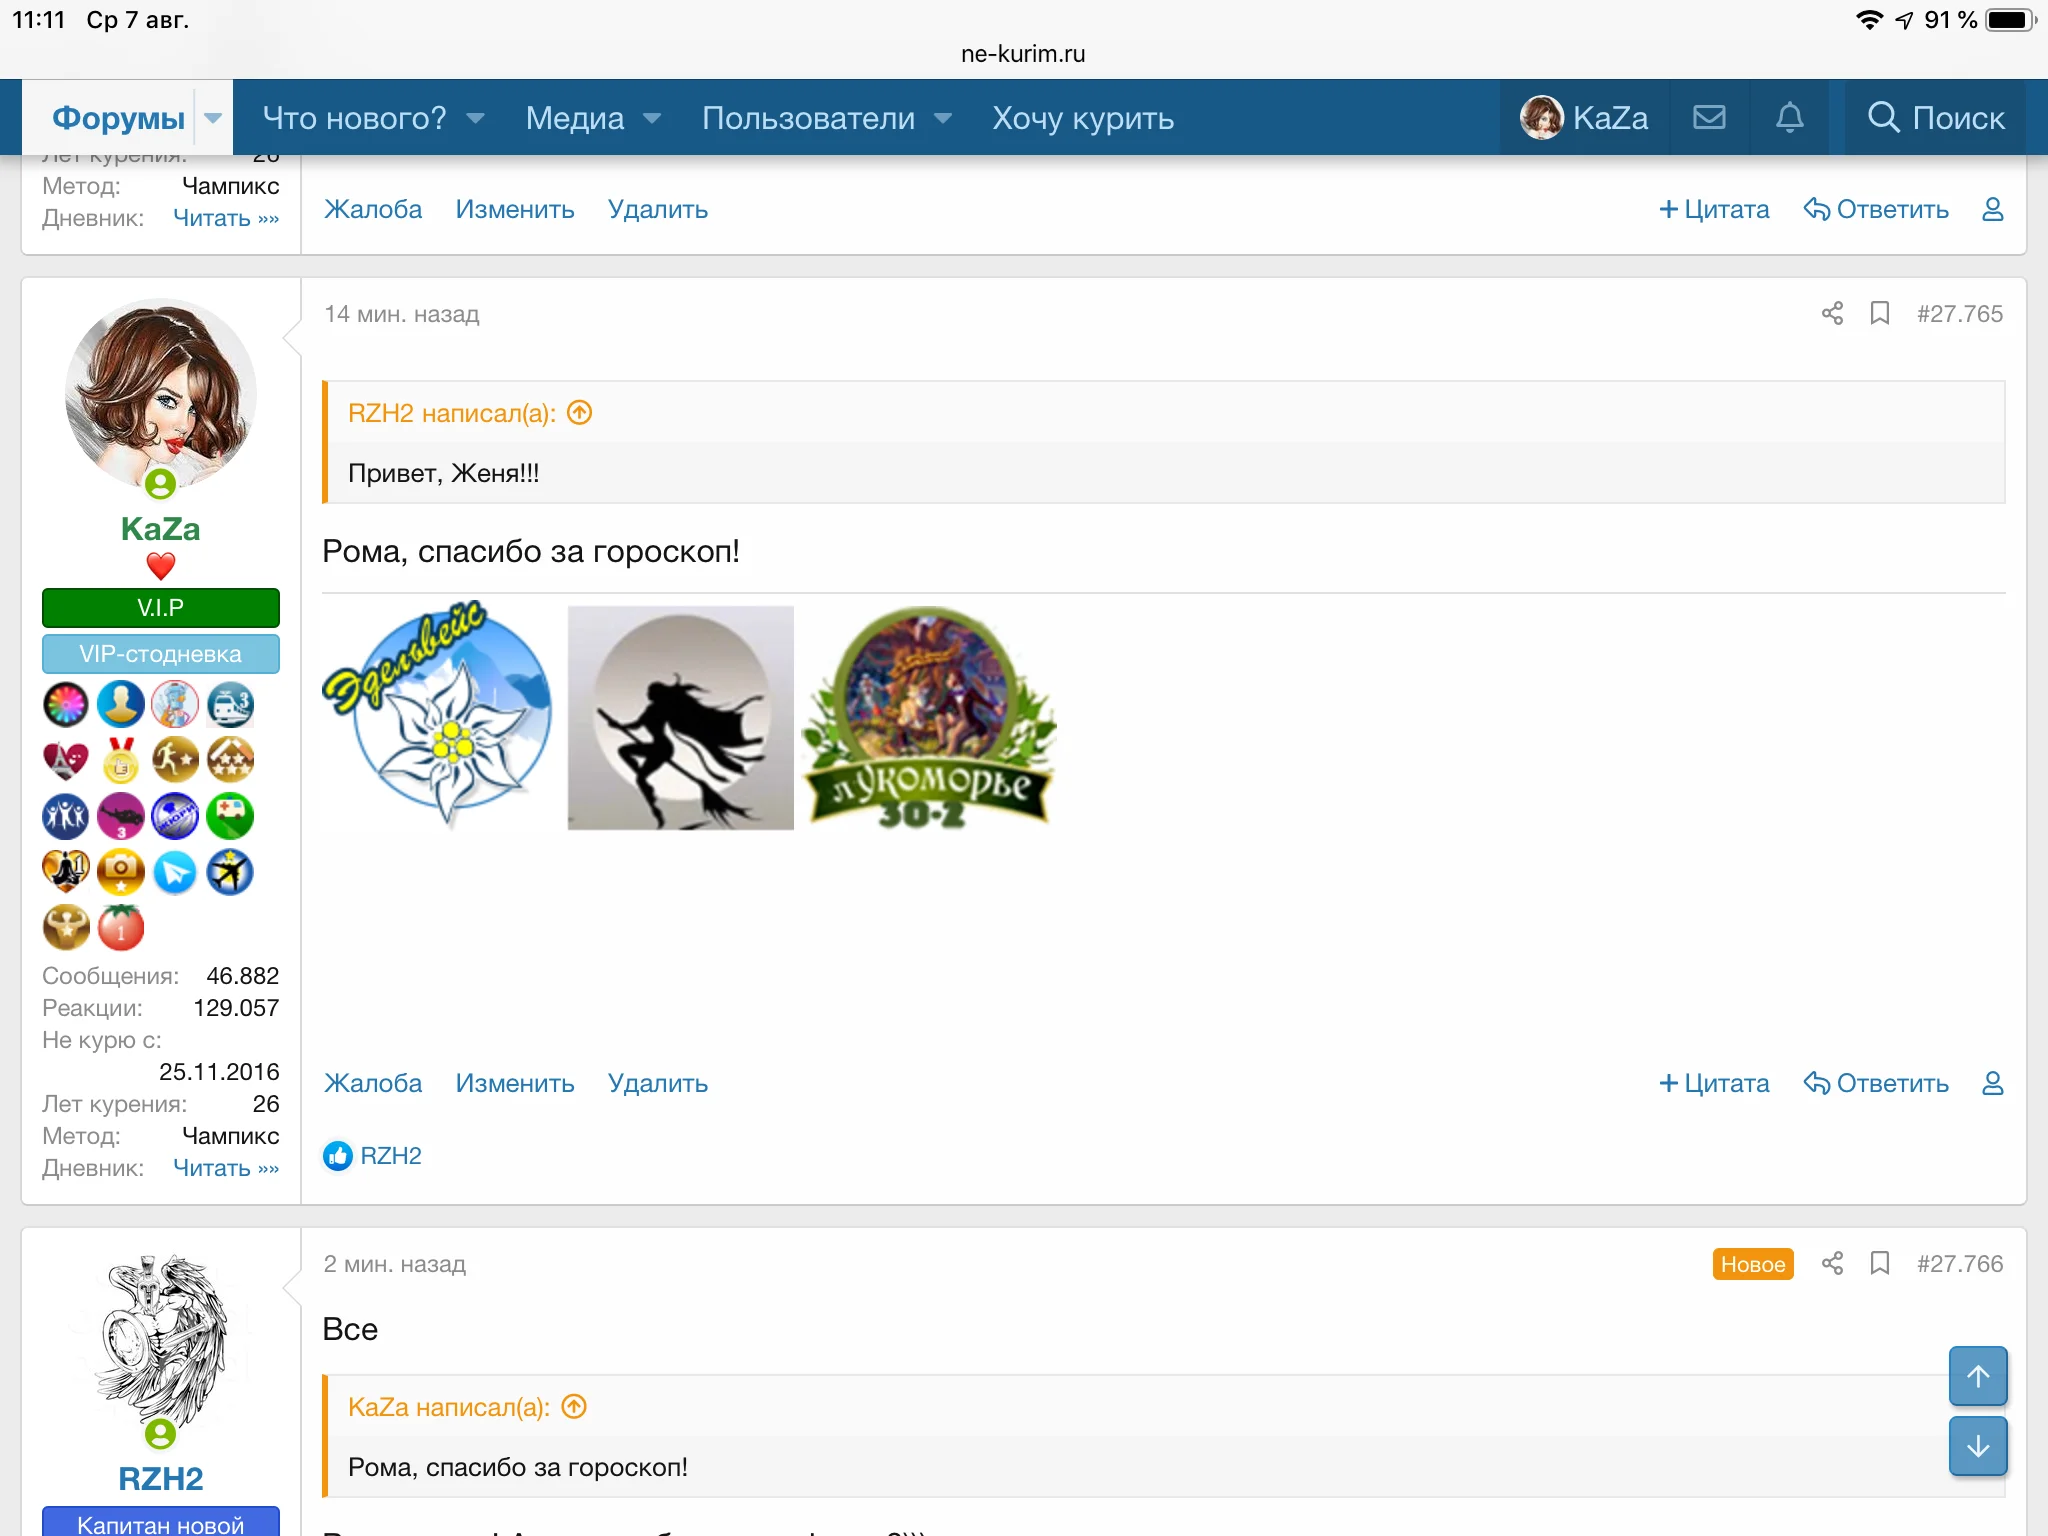This screenshot has height=1536, width=2048.
Task: Open the Хочу курить menu item
Action: (1083, 118)
